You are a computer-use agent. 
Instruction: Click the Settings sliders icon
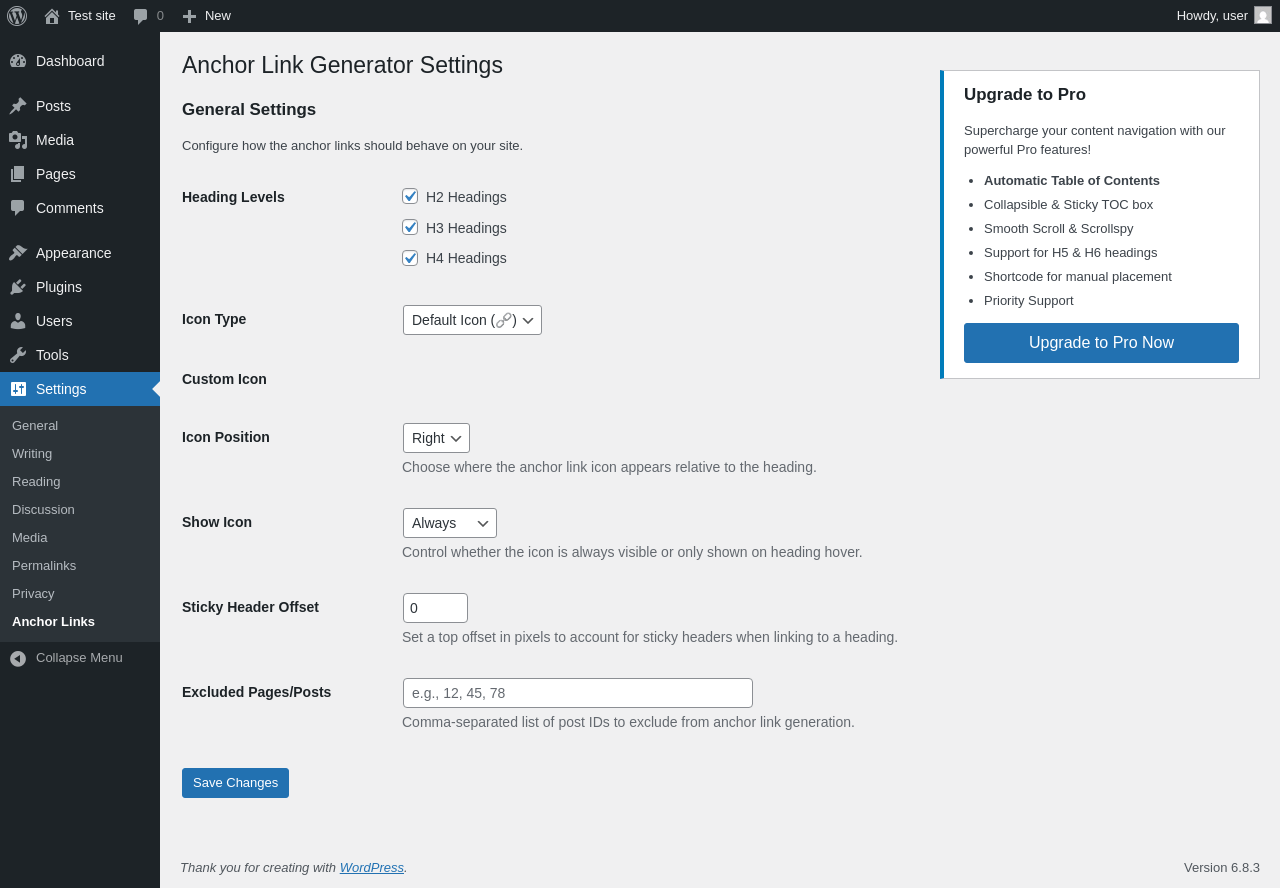[18, 389]
